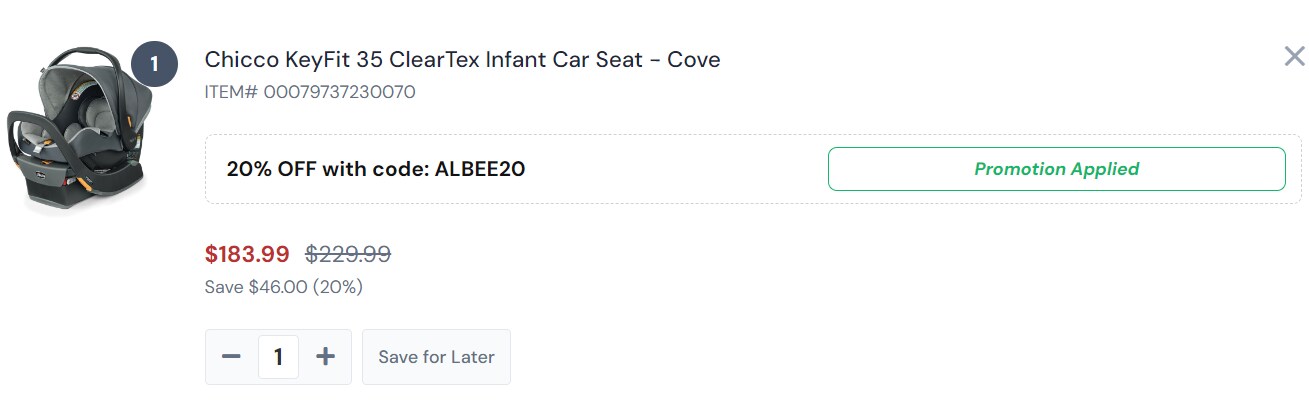
Task: Click the word Cove in product title
Action: 693,60
